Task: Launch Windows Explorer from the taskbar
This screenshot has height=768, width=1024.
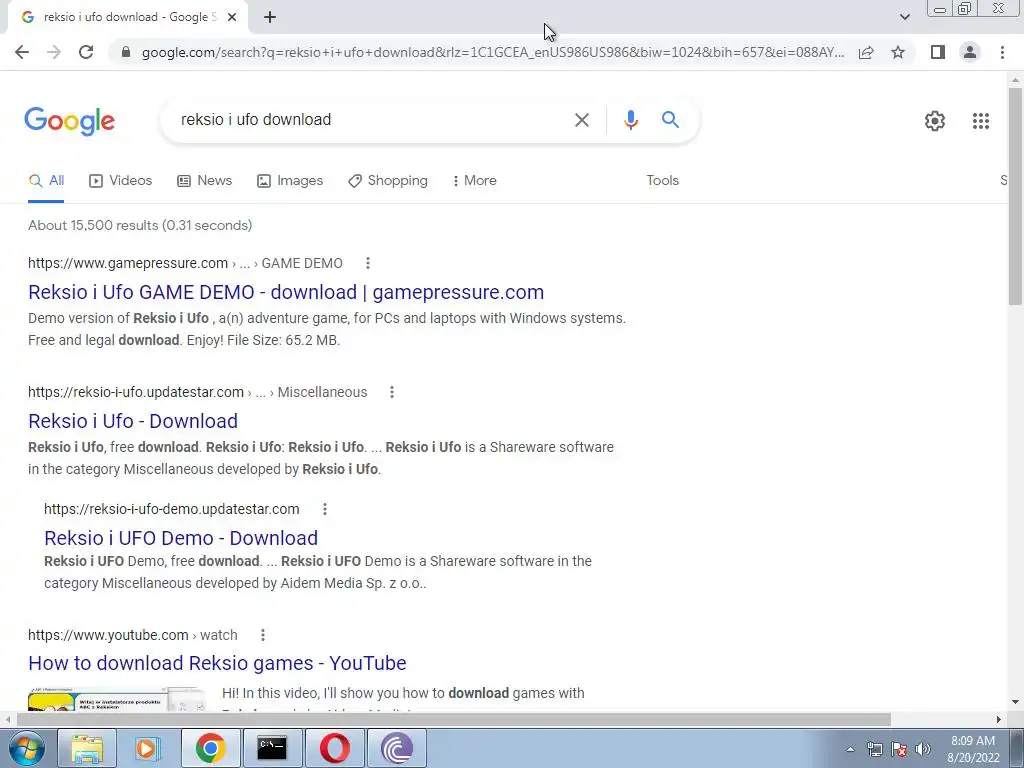Action: click(87, 748)
